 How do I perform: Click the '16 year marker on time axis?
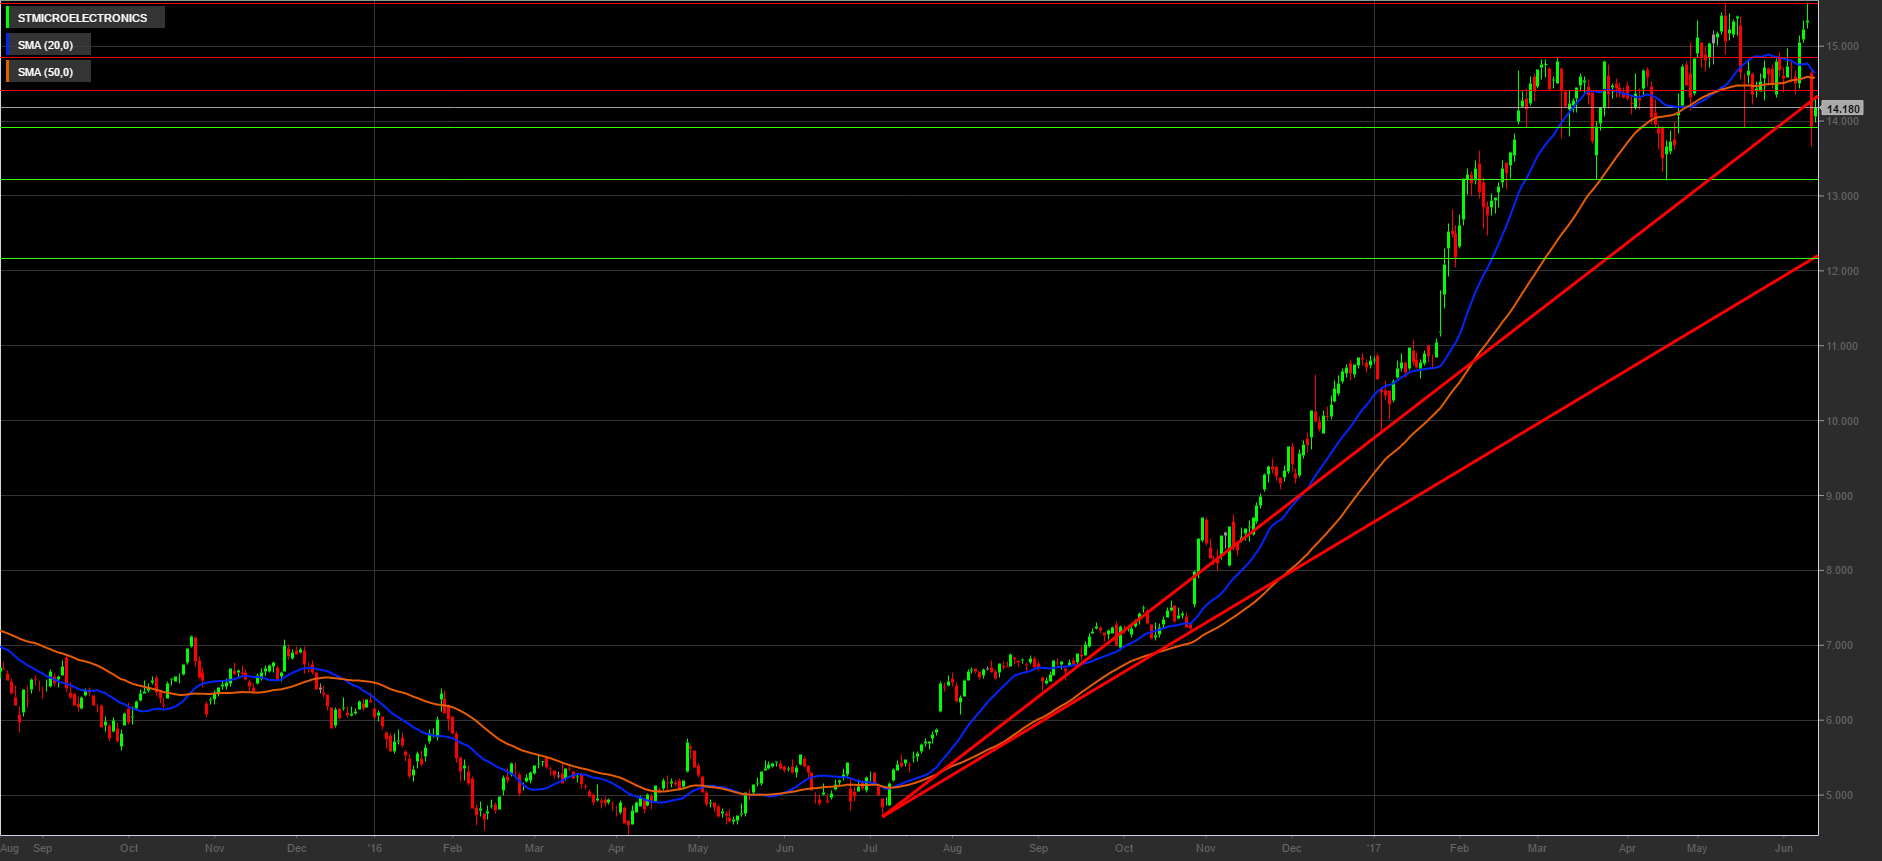tap(375, 848)
